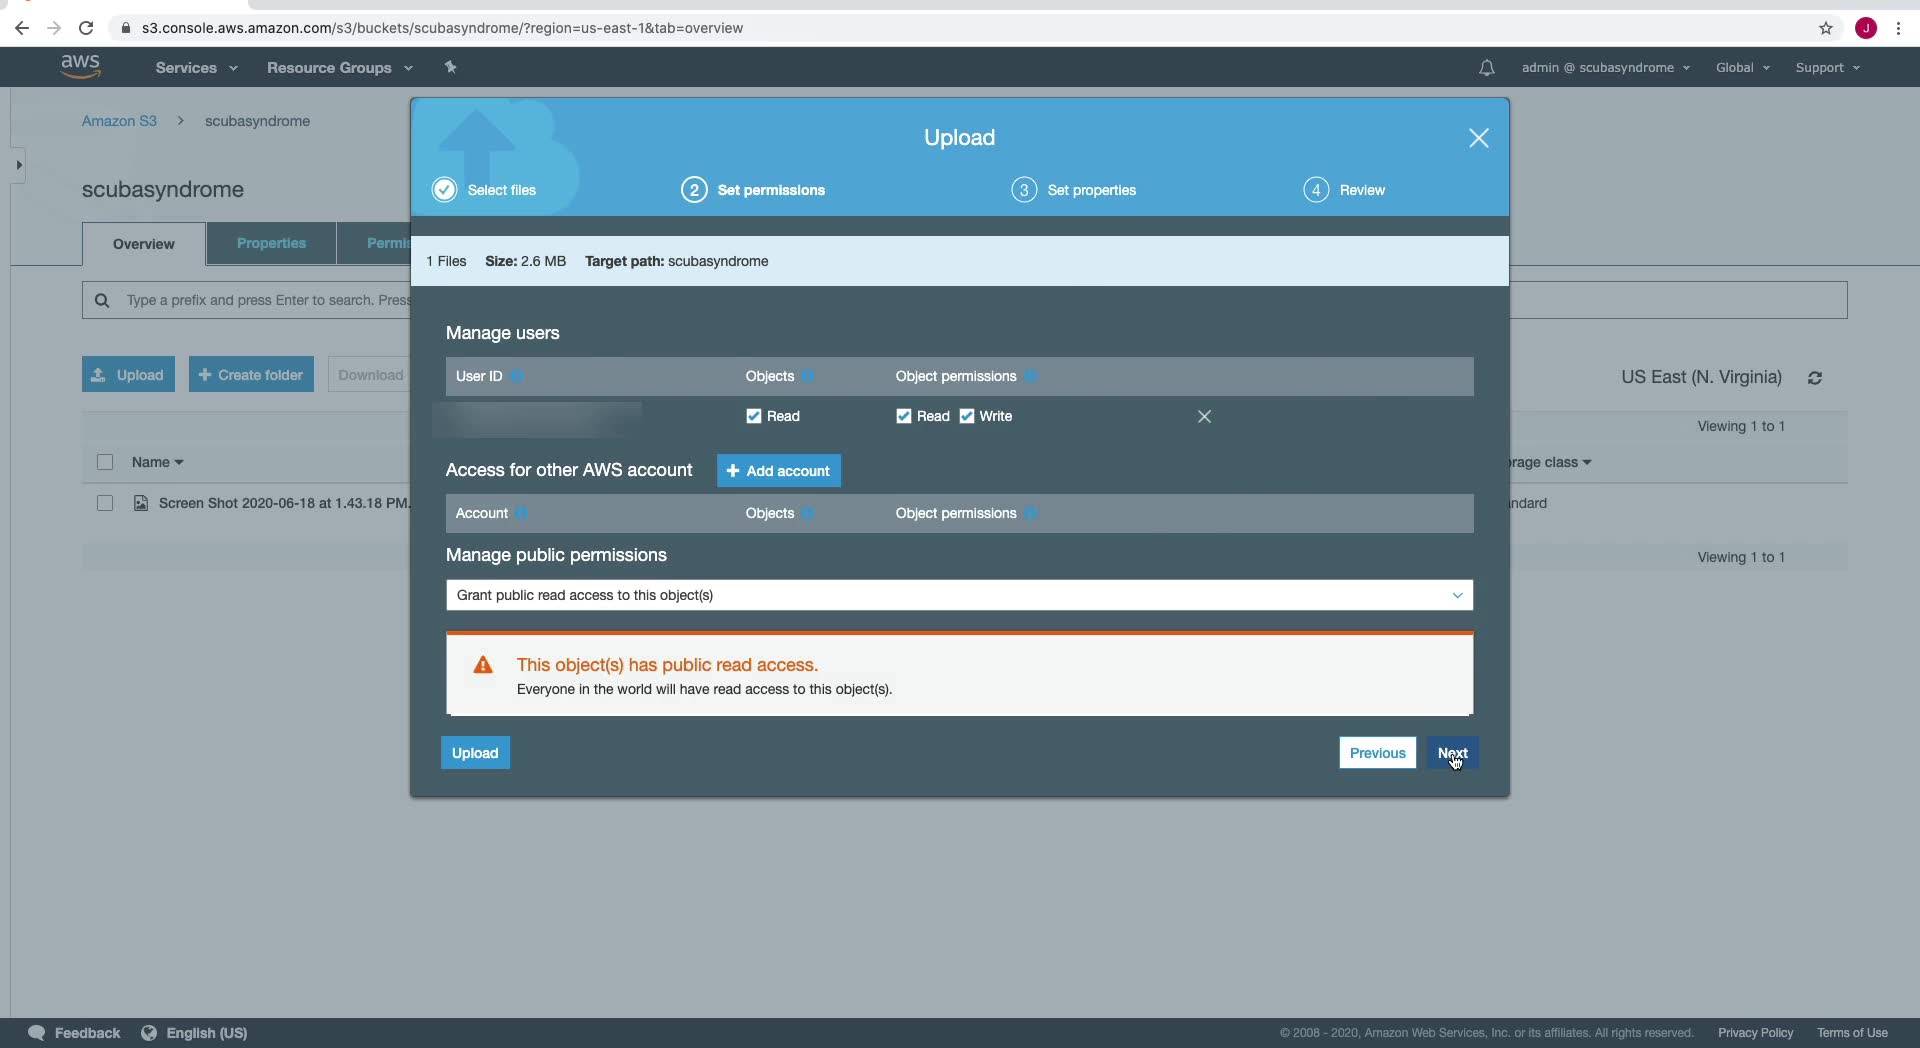Click the info icon beside Objects in Manage users
This screenshot has height=1048, width=1920.
click(x=808, y=376)
